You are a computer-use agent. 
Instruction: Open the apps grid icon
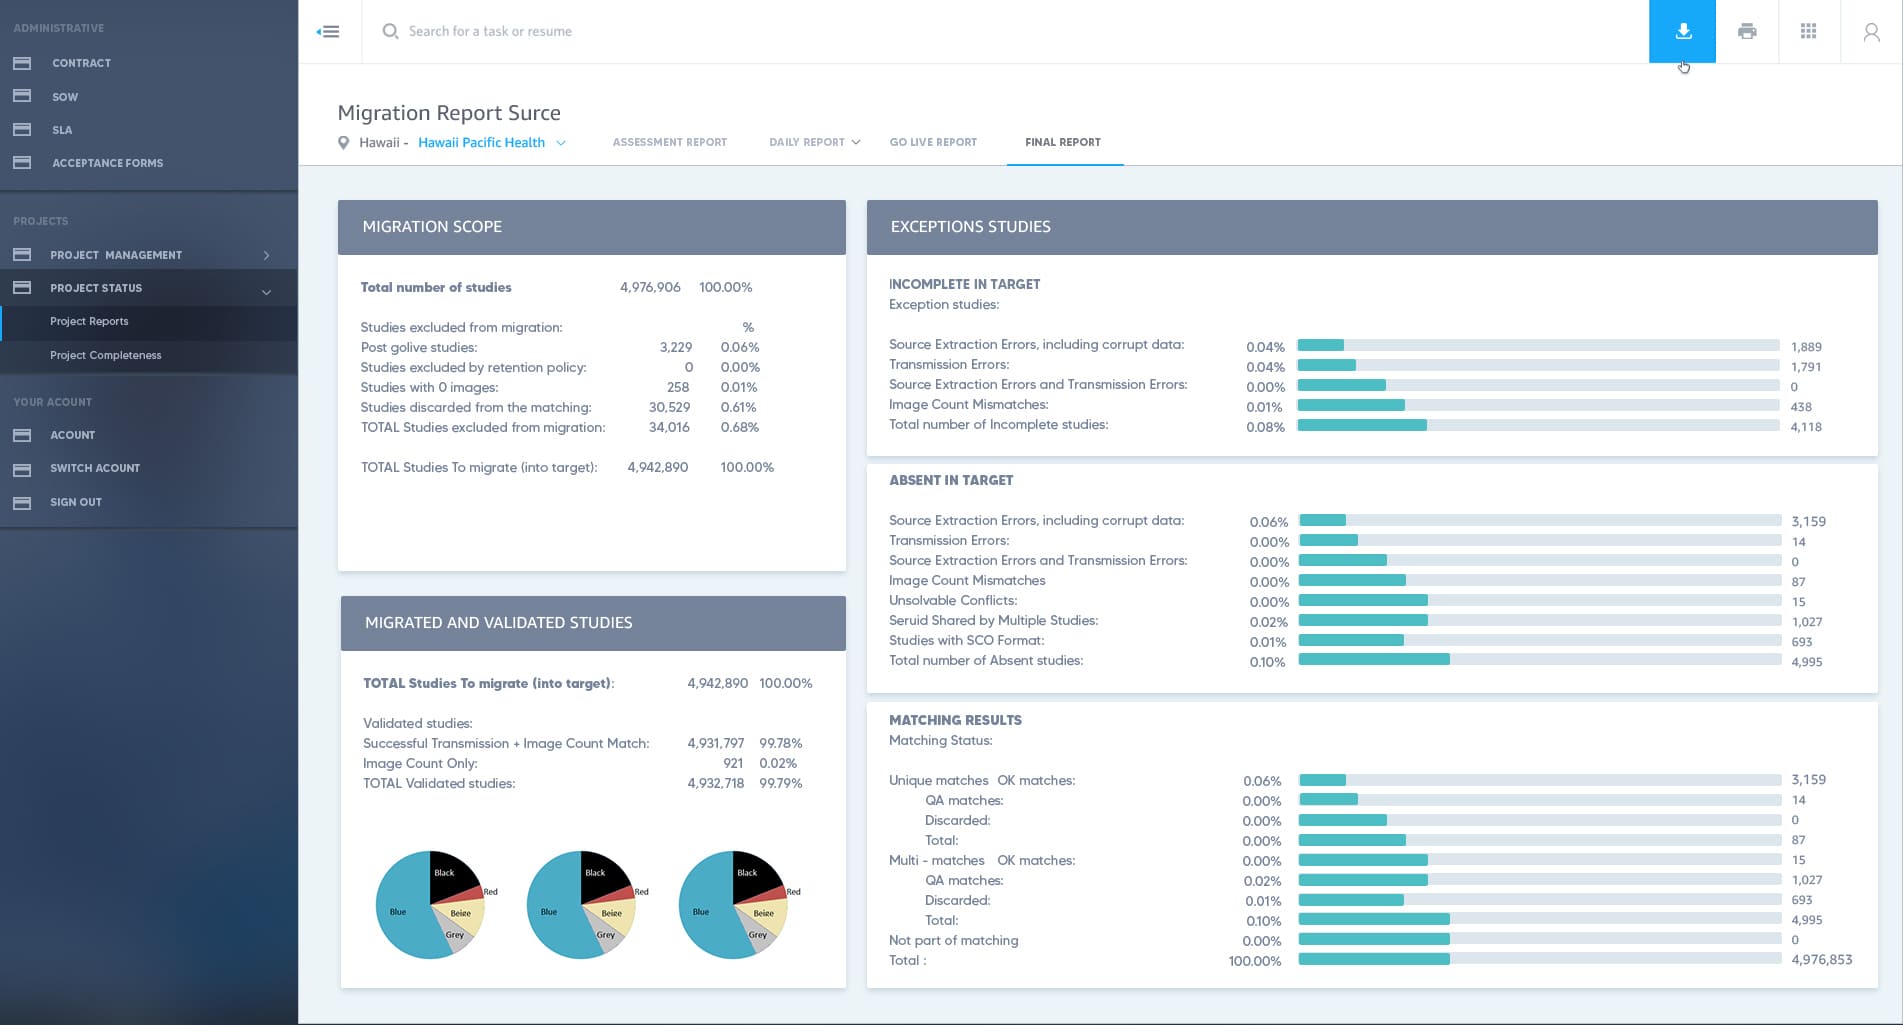1808,31
